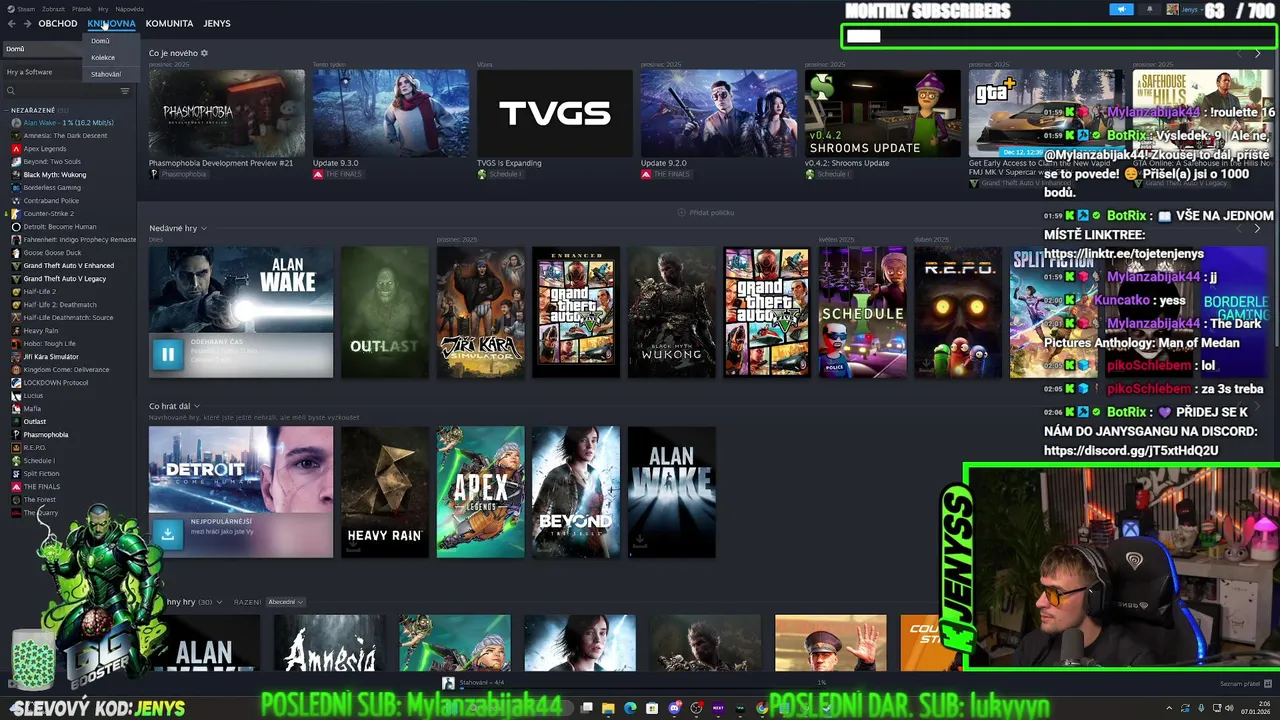The height and width of the screenshot is (720, 1280).
Task: Open Update 9.3.0 news card
Action: click(391, 113)
